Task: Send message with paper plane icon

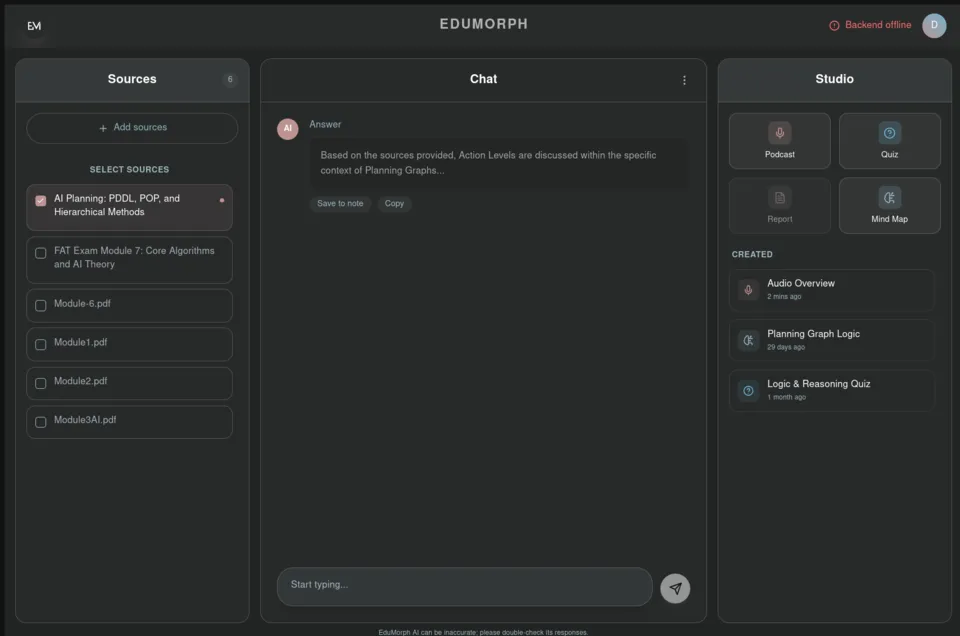Action: (675, 588)
